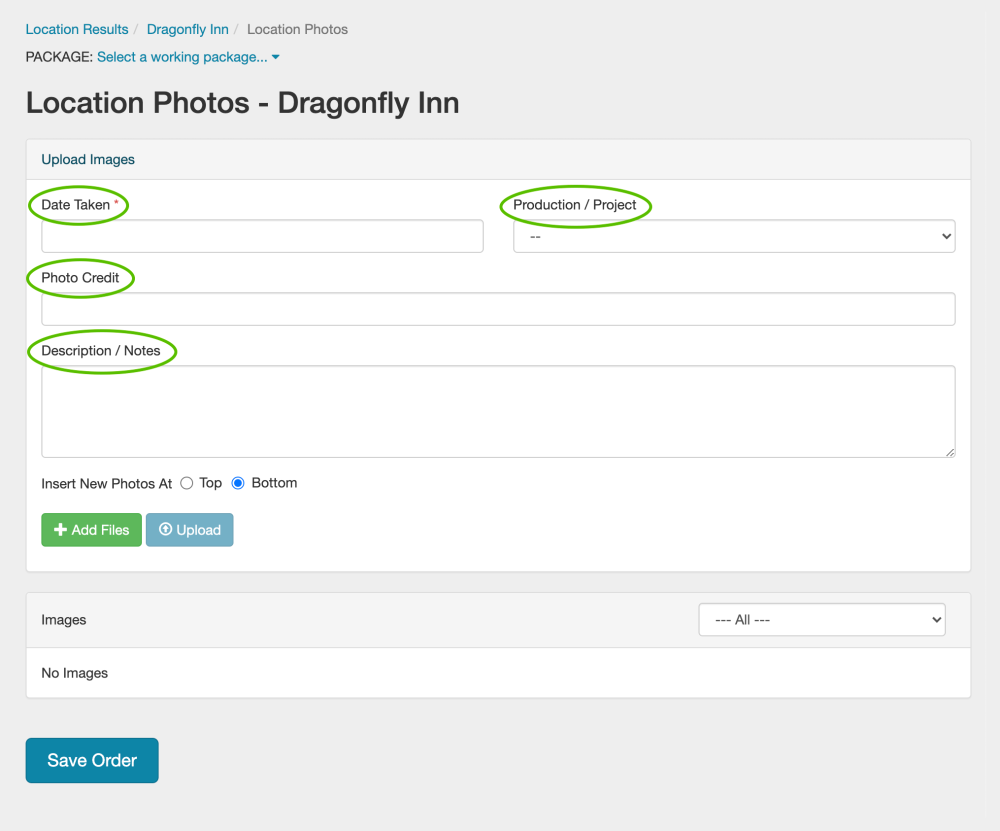Click the Add Files button
This screenshot has height=831, width=1000.
(x=91, y=530)
